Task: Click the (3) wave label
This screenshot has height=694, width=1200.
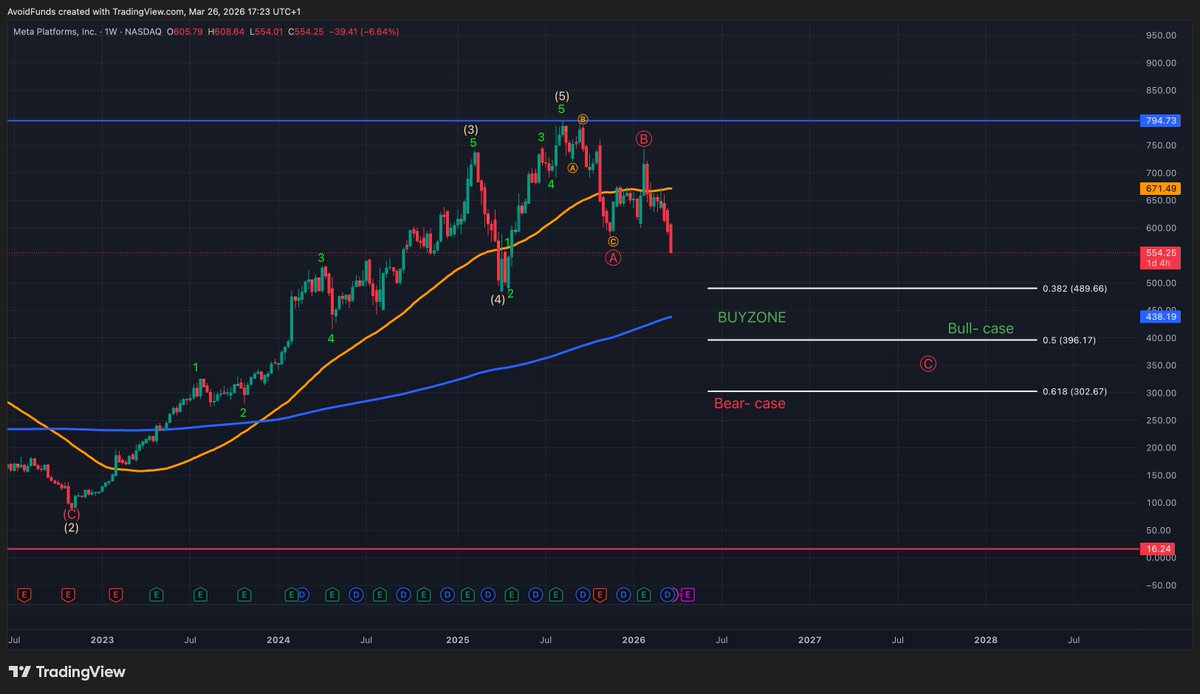Action: click(x=471, y=130)
